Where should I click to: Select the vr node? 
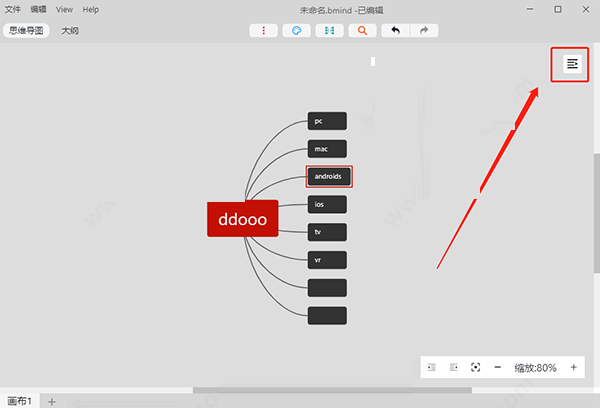(x=327, y=260)
